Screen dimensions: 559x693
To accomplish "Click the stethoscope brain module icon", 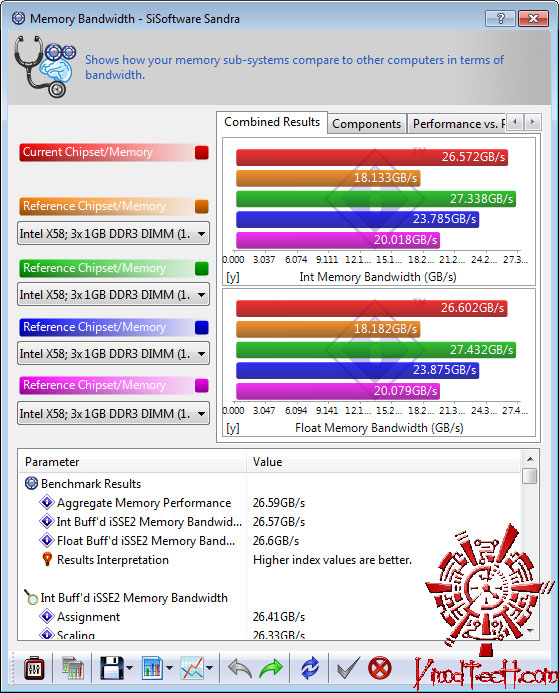I will (x=44, y=66).
